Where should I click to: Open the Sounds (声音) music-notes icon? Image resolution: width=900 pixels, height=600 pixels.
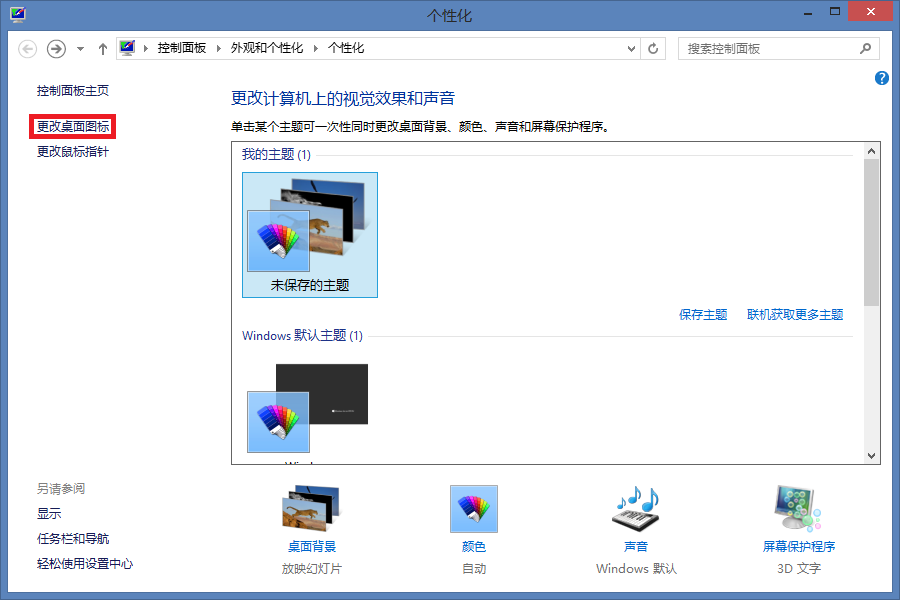[x=637, y=508]
